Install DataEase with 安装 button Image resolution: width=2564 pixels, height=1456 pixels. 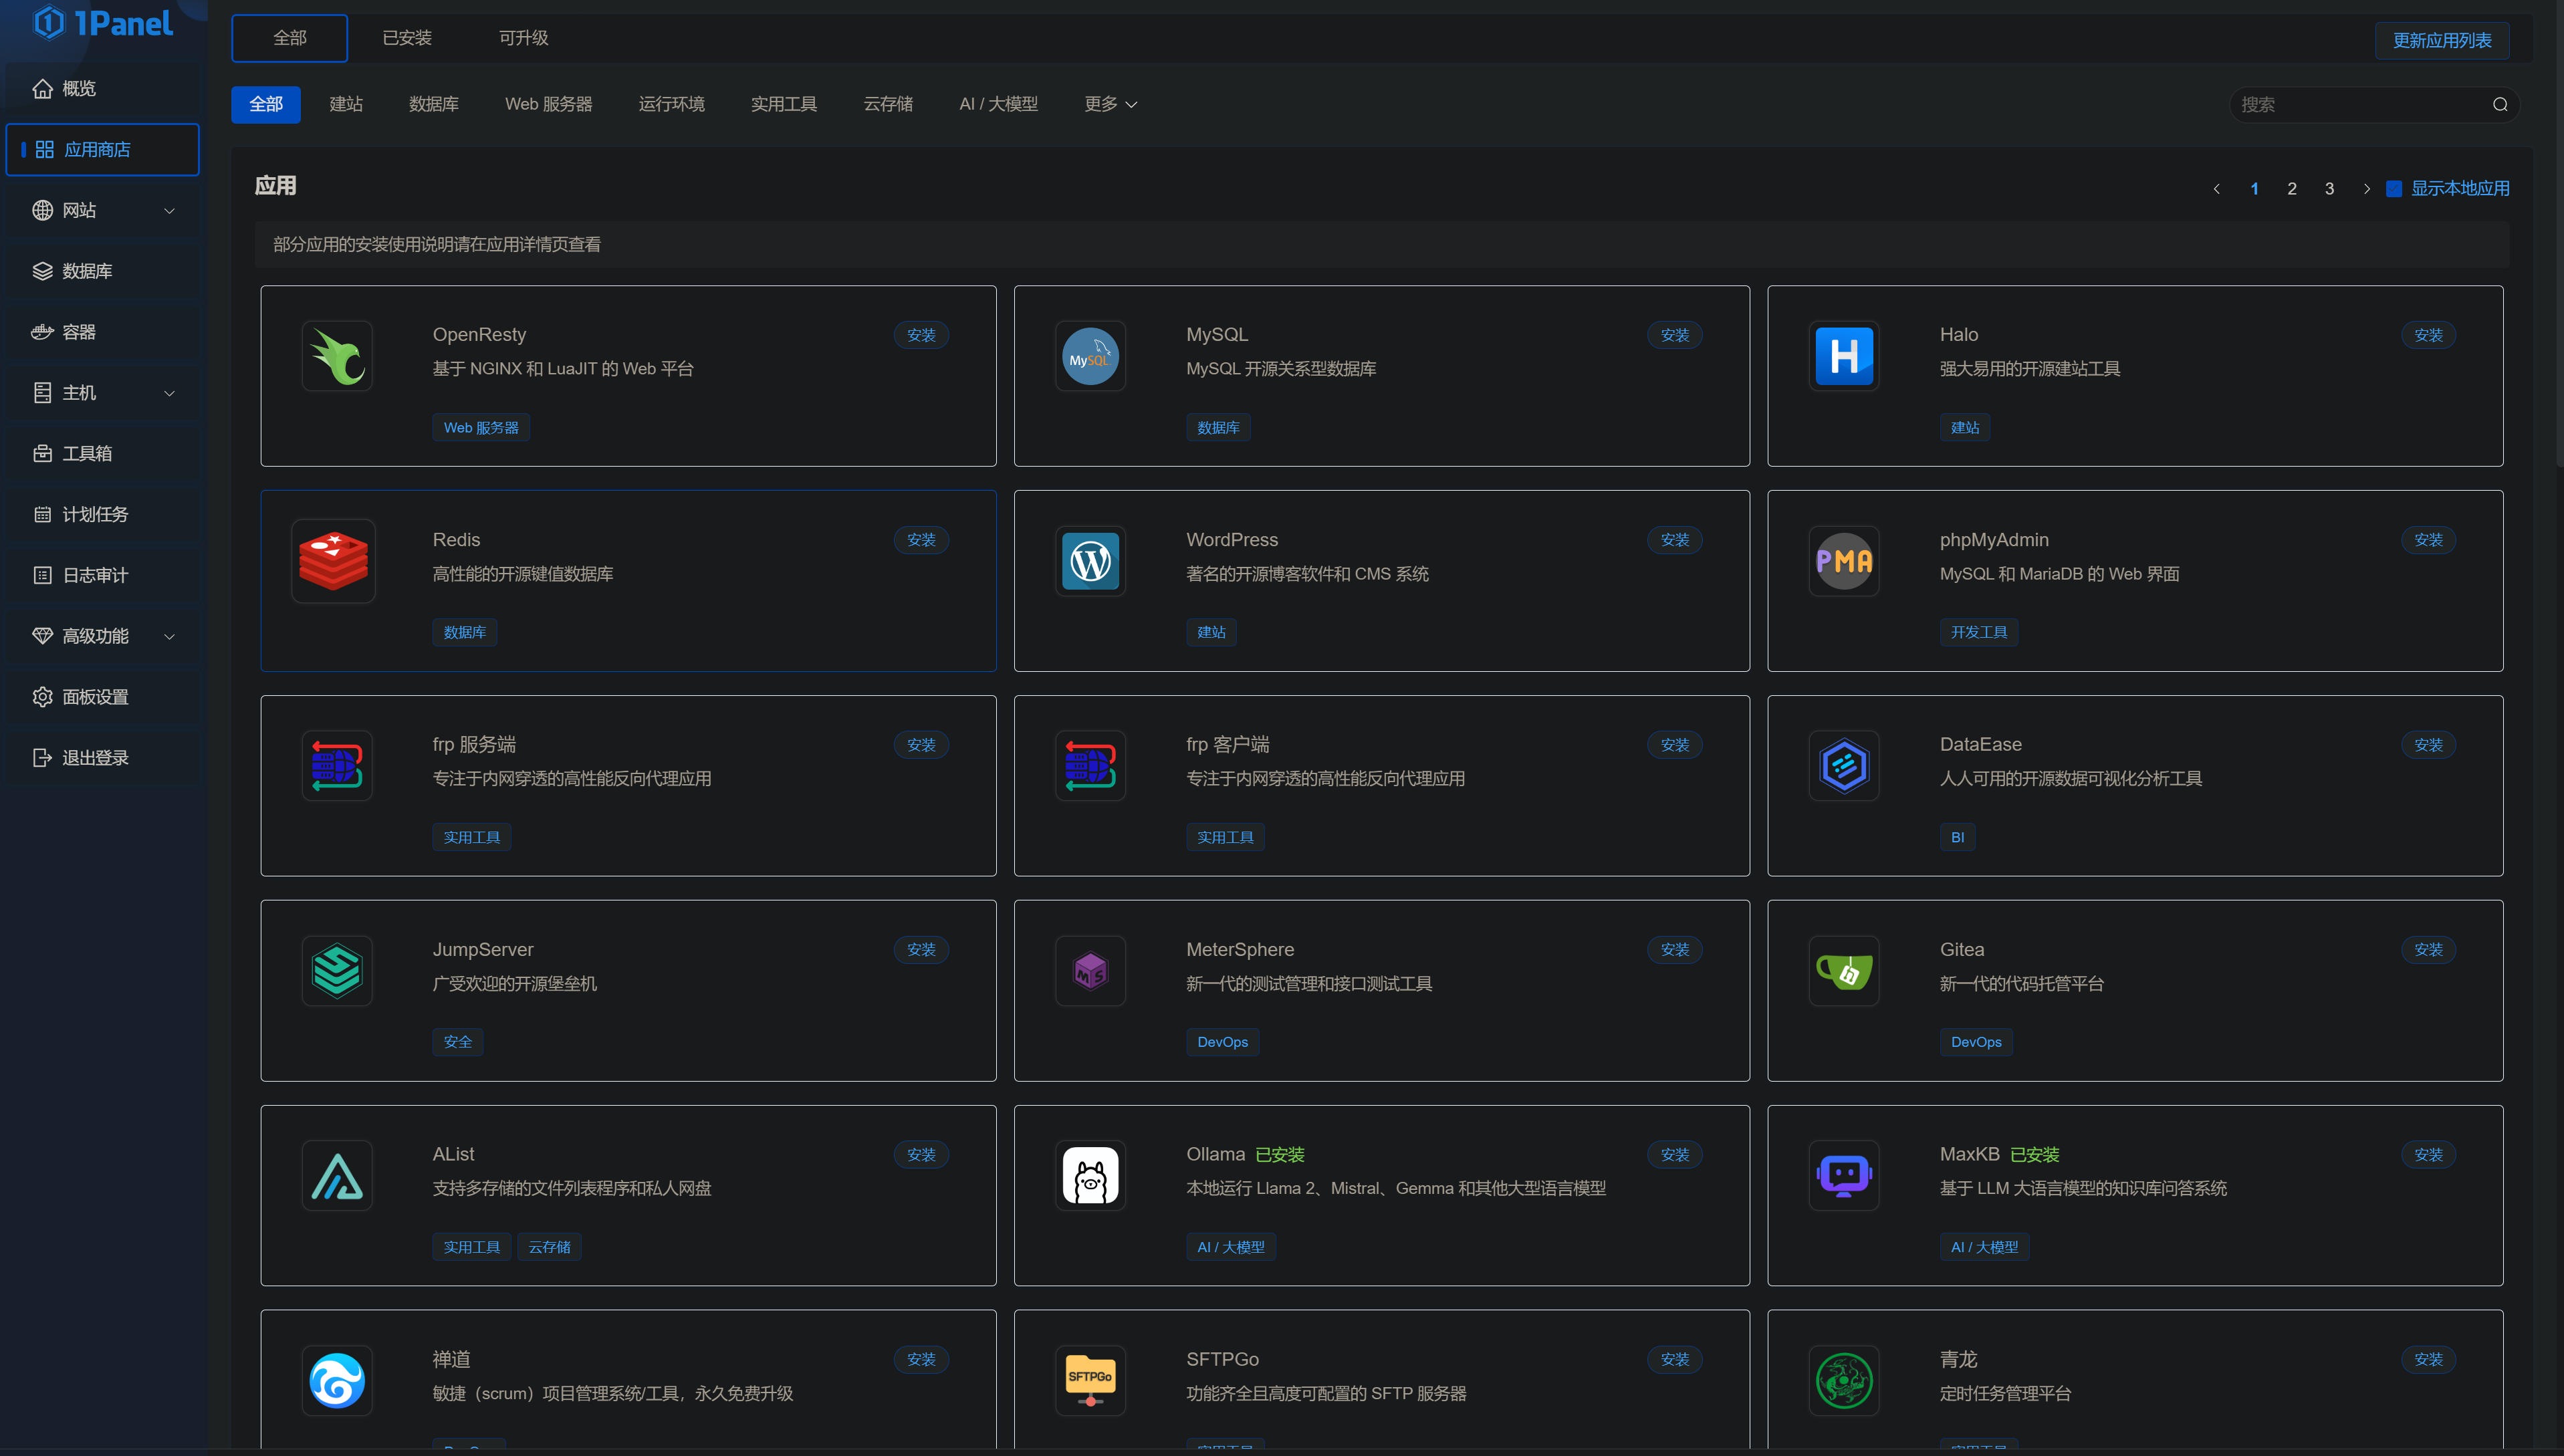tap(2428, 745)
